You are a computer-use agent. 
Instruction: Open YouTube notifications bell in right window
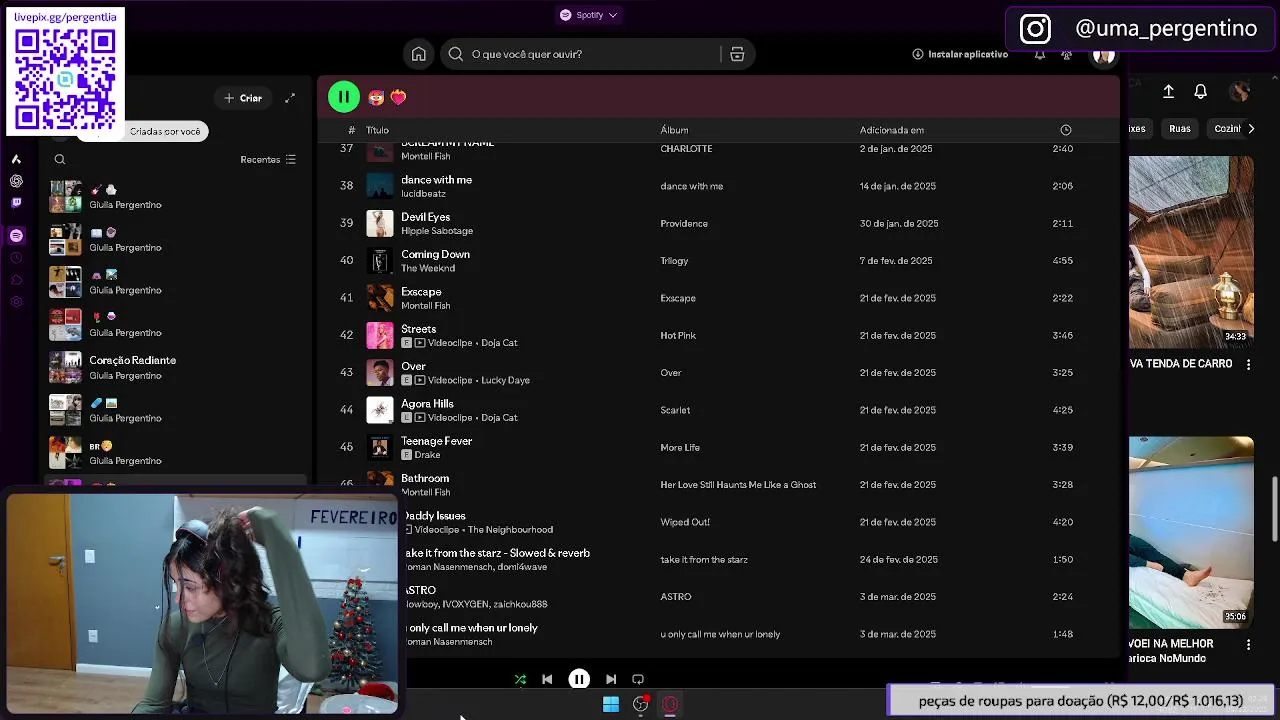pyautogui.click(x=1201, y=91)
